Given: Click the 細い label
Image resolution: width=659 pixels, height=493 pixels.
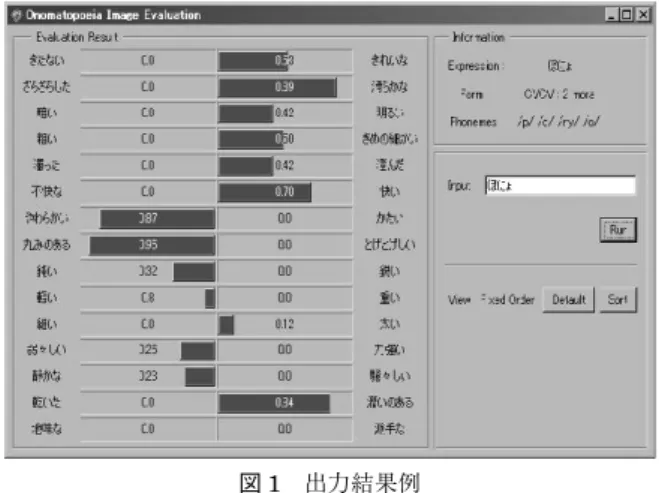Looking at the screenshot, I should pos(47,324).
